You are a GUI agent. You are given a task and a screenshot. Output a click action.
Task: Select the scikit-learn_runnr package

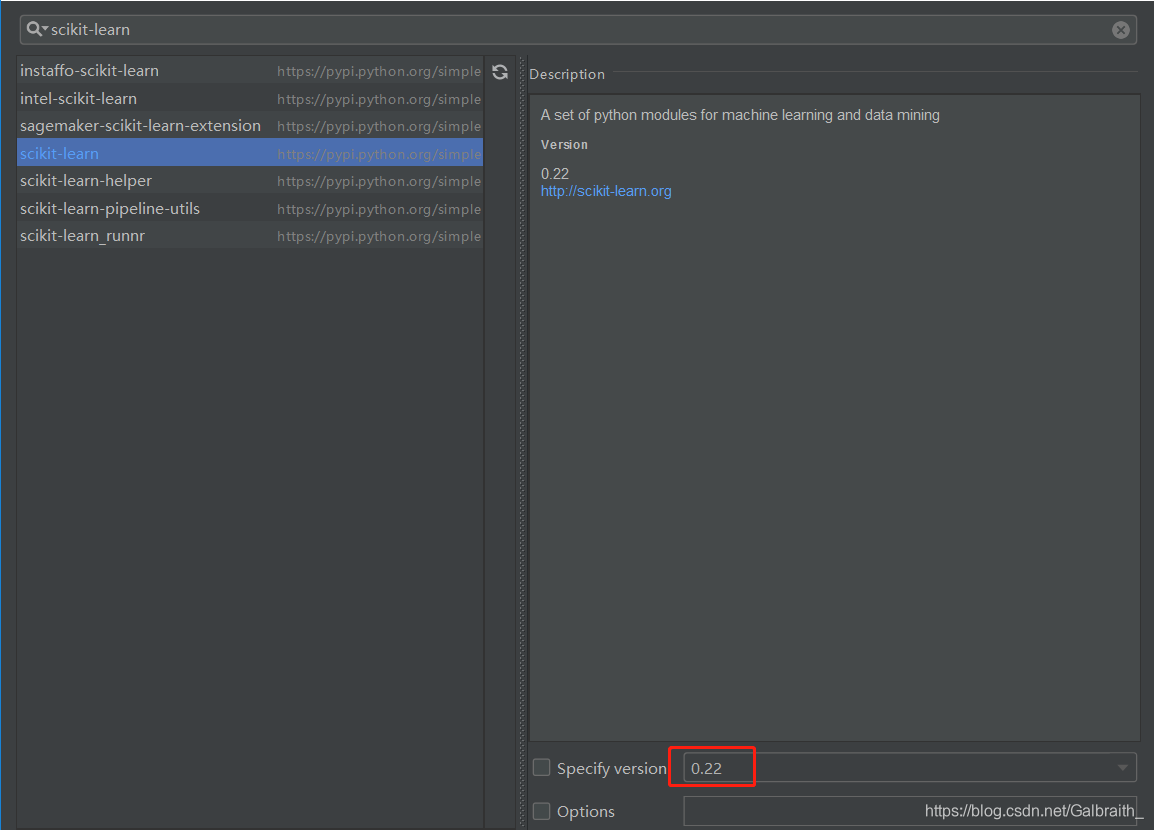tap(249, 235)
